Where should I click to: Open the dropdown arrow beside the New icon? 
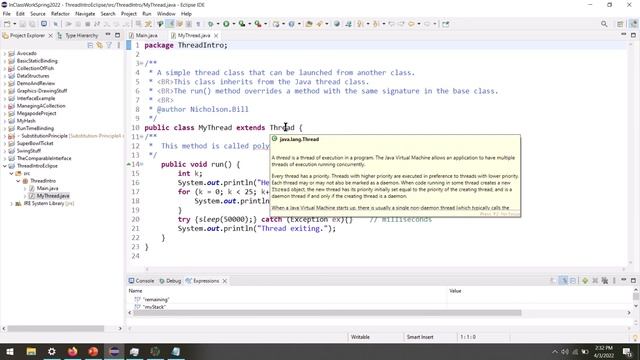[x=15, y=24]
